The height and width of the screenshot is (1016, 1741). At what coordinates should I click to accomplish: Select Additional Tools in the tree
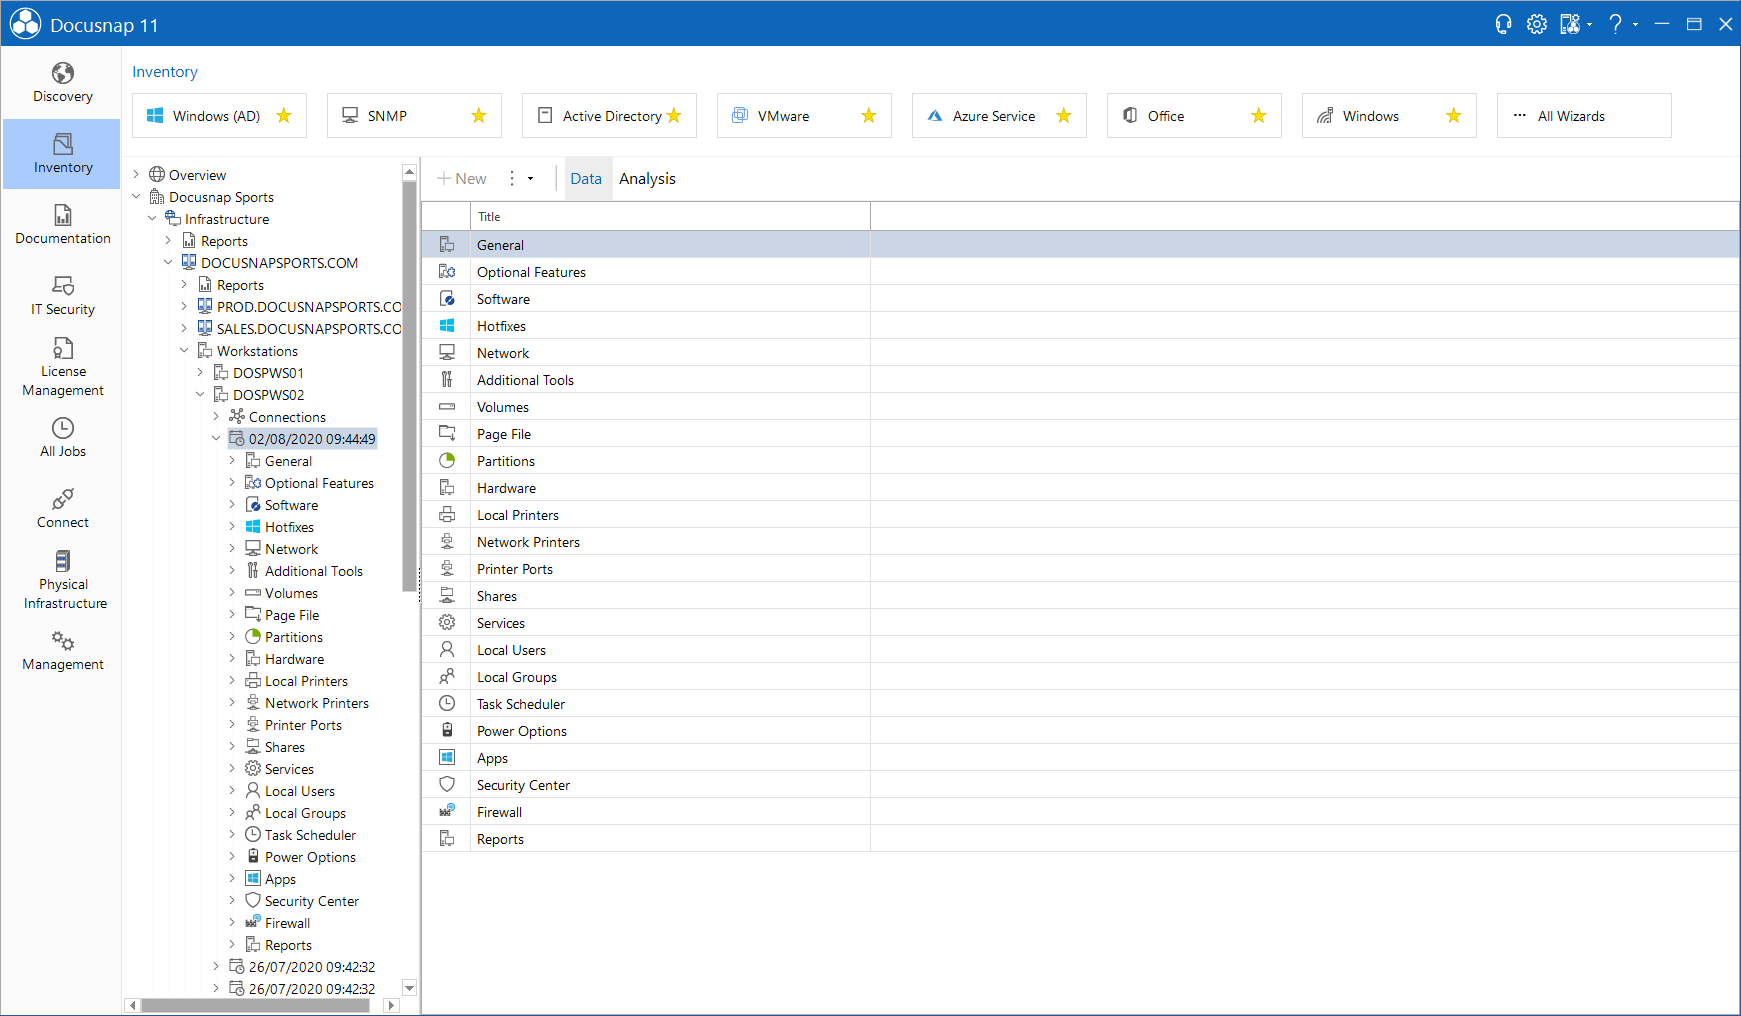(x=313, y=571)
